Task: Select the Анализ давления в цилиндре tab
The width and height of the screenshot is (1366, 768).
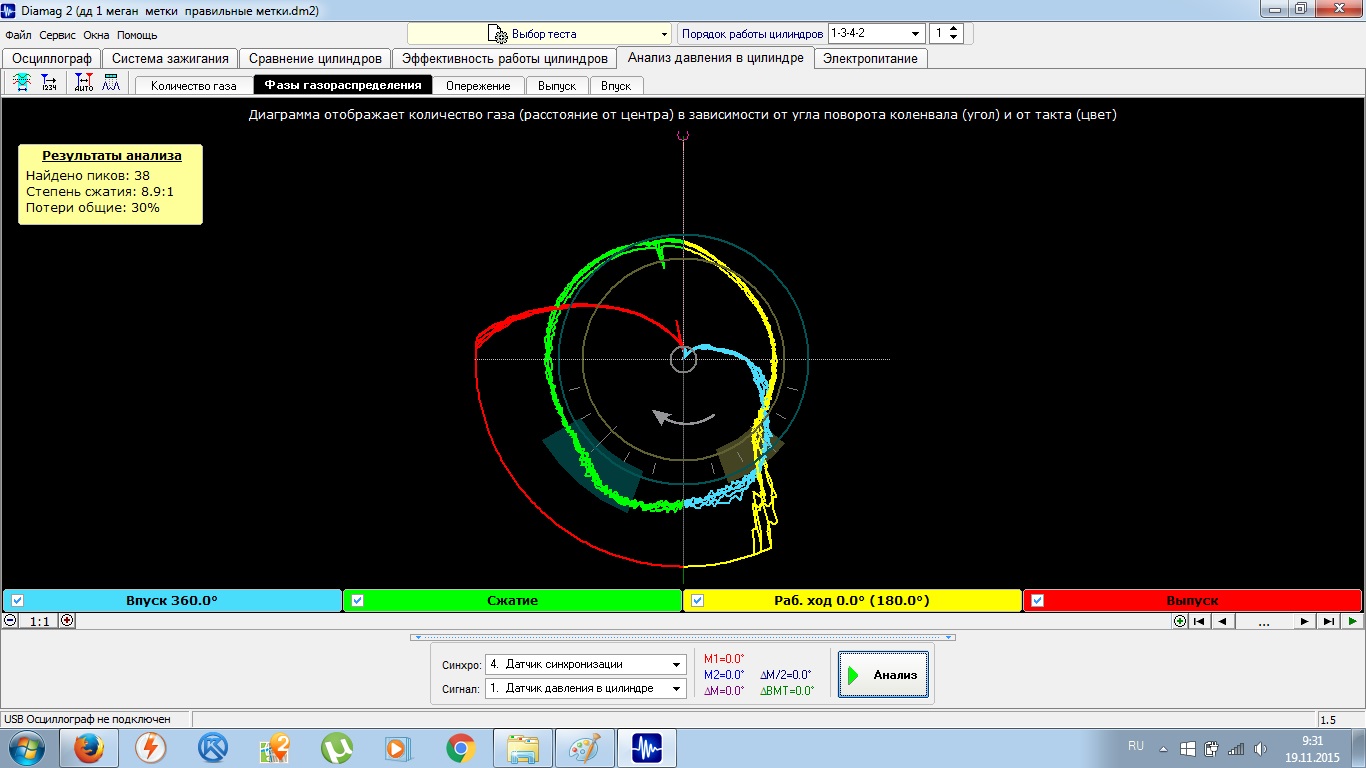Action: coord(715,57)
